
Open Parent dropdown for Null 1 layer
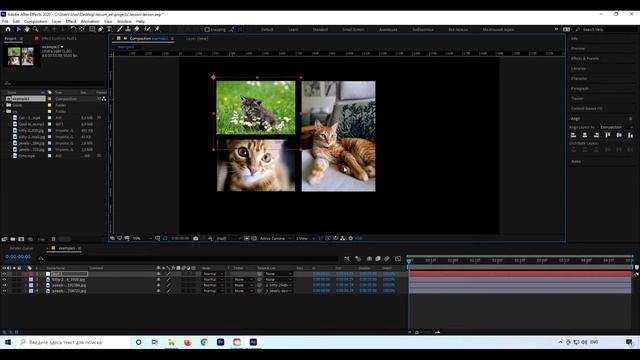[x=278, y=274]
